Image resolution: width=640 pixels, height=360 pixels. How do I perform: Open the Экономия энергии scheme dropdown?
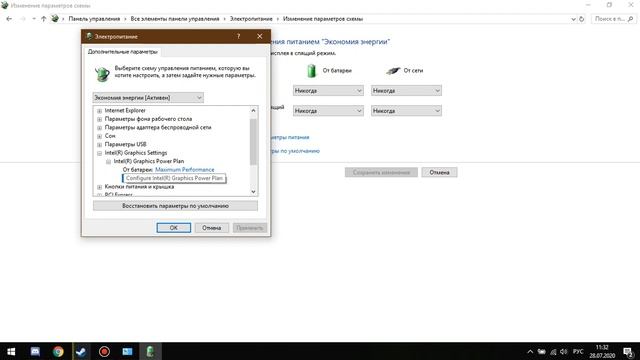(x=148, y=98)
